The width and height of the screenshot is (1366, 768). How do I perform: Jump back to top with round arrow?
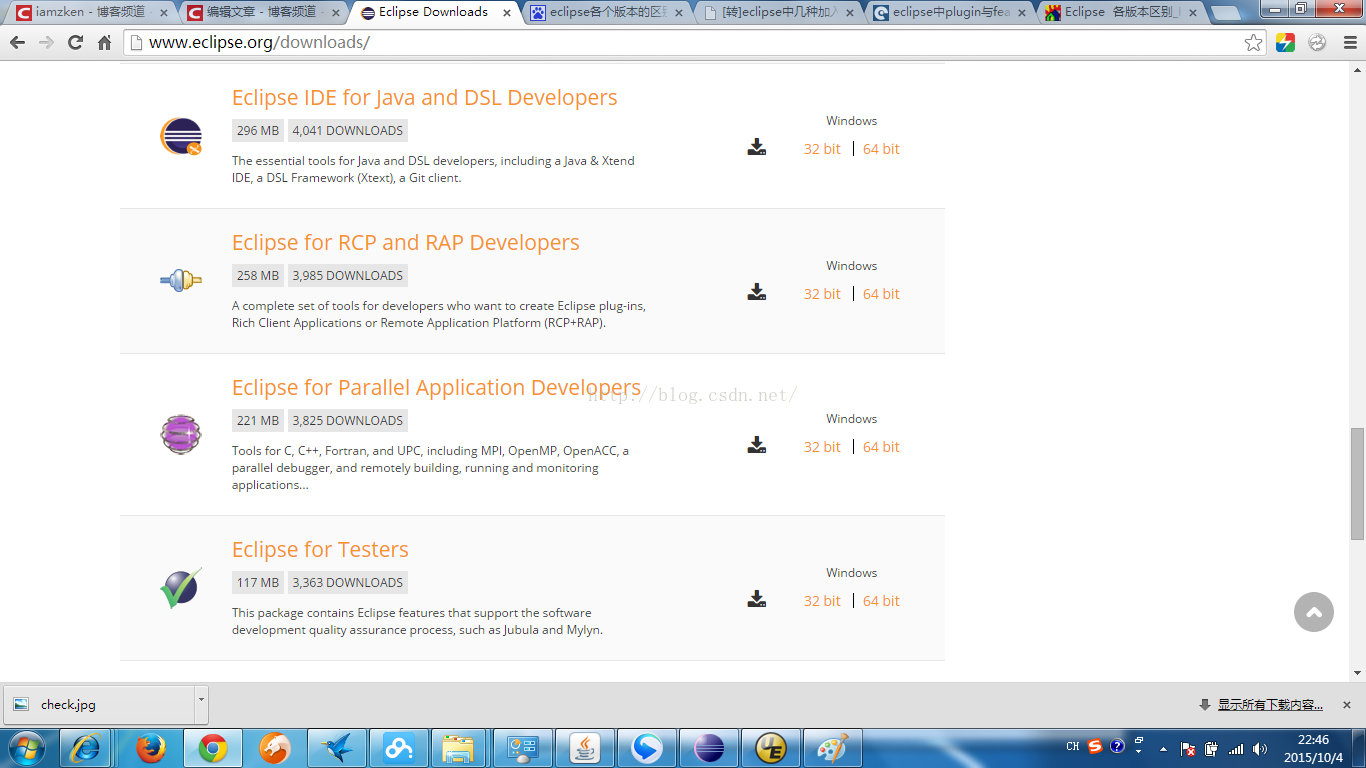1314,612
